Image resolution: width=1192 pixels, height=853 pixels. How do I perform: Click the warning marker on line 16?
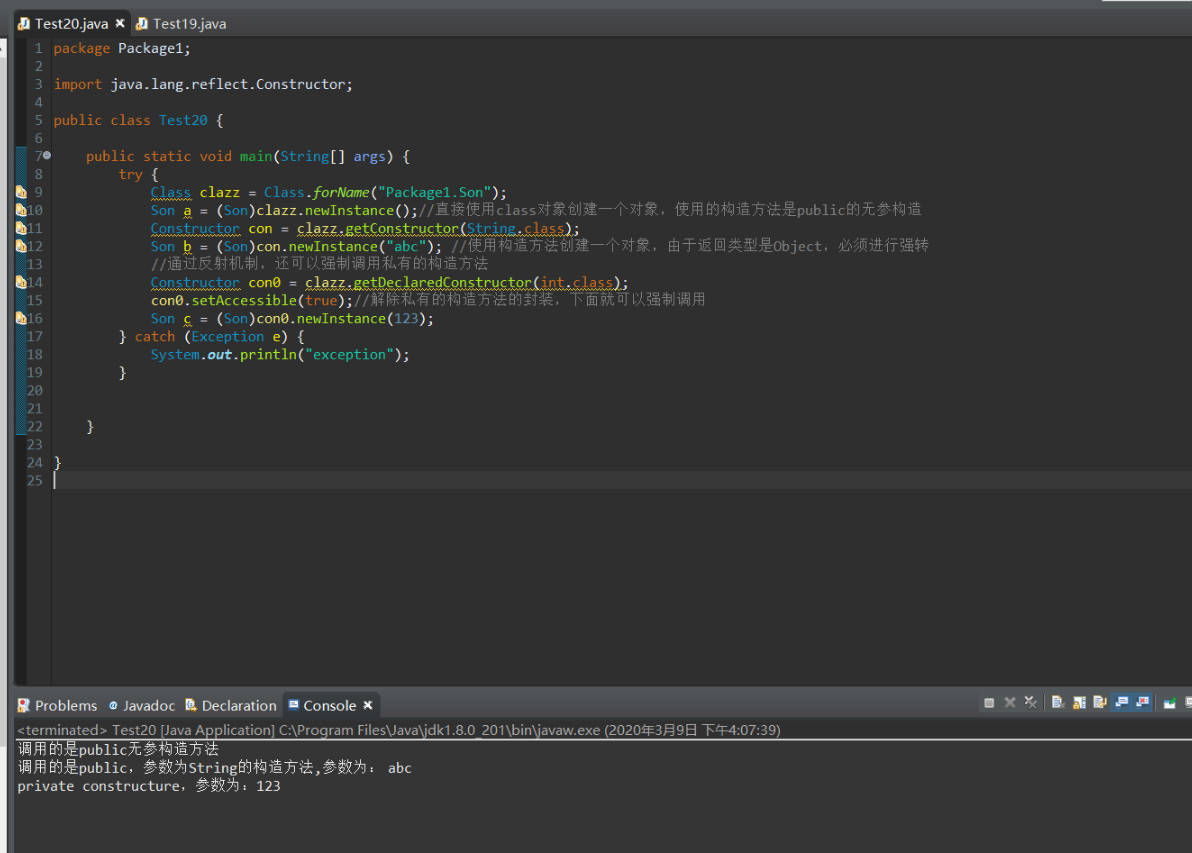(x=21, y=319)
